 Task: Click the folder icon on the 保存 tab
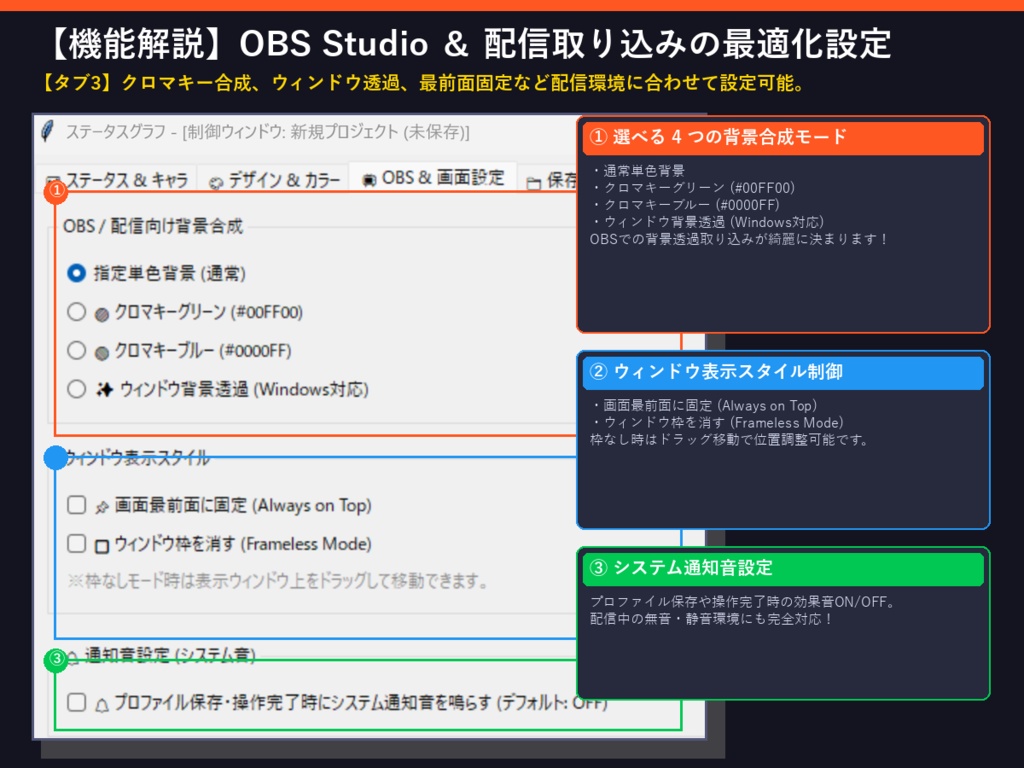tap(534, 183)
